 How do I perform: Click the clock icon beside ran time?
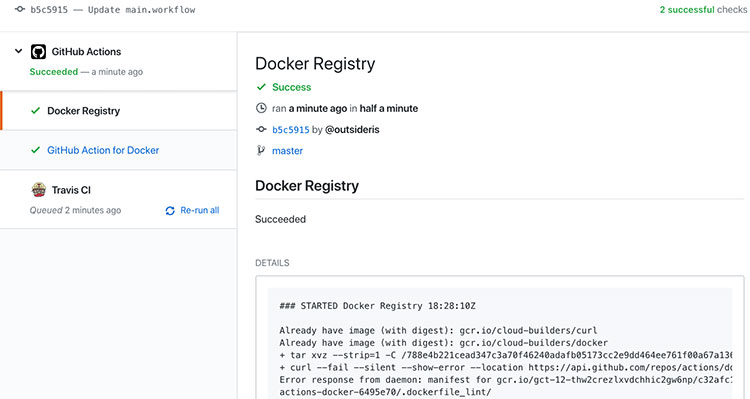coord(261,108)
